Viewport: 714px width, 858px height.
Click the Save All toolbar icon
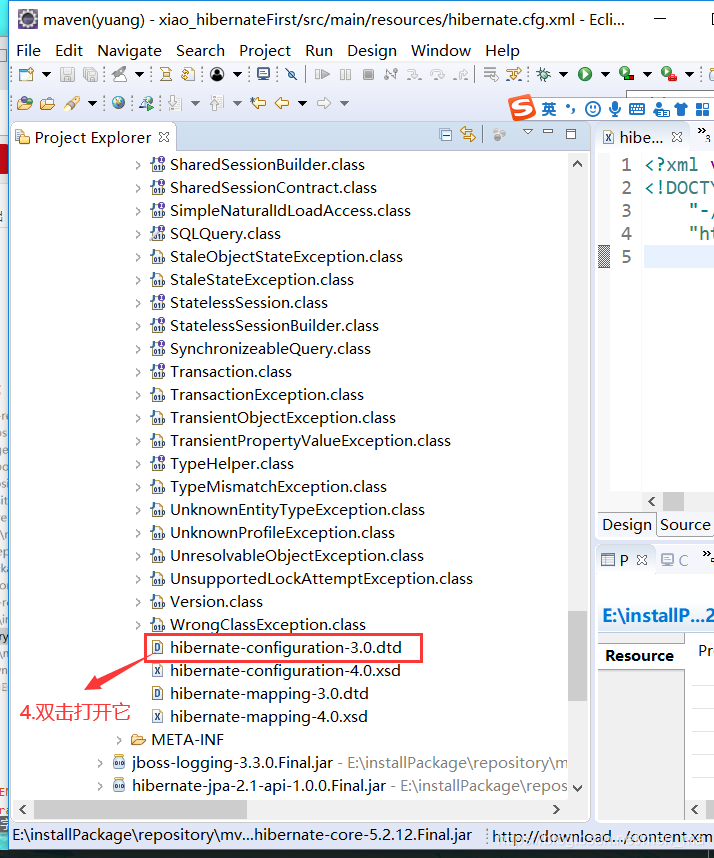(90, 74)
